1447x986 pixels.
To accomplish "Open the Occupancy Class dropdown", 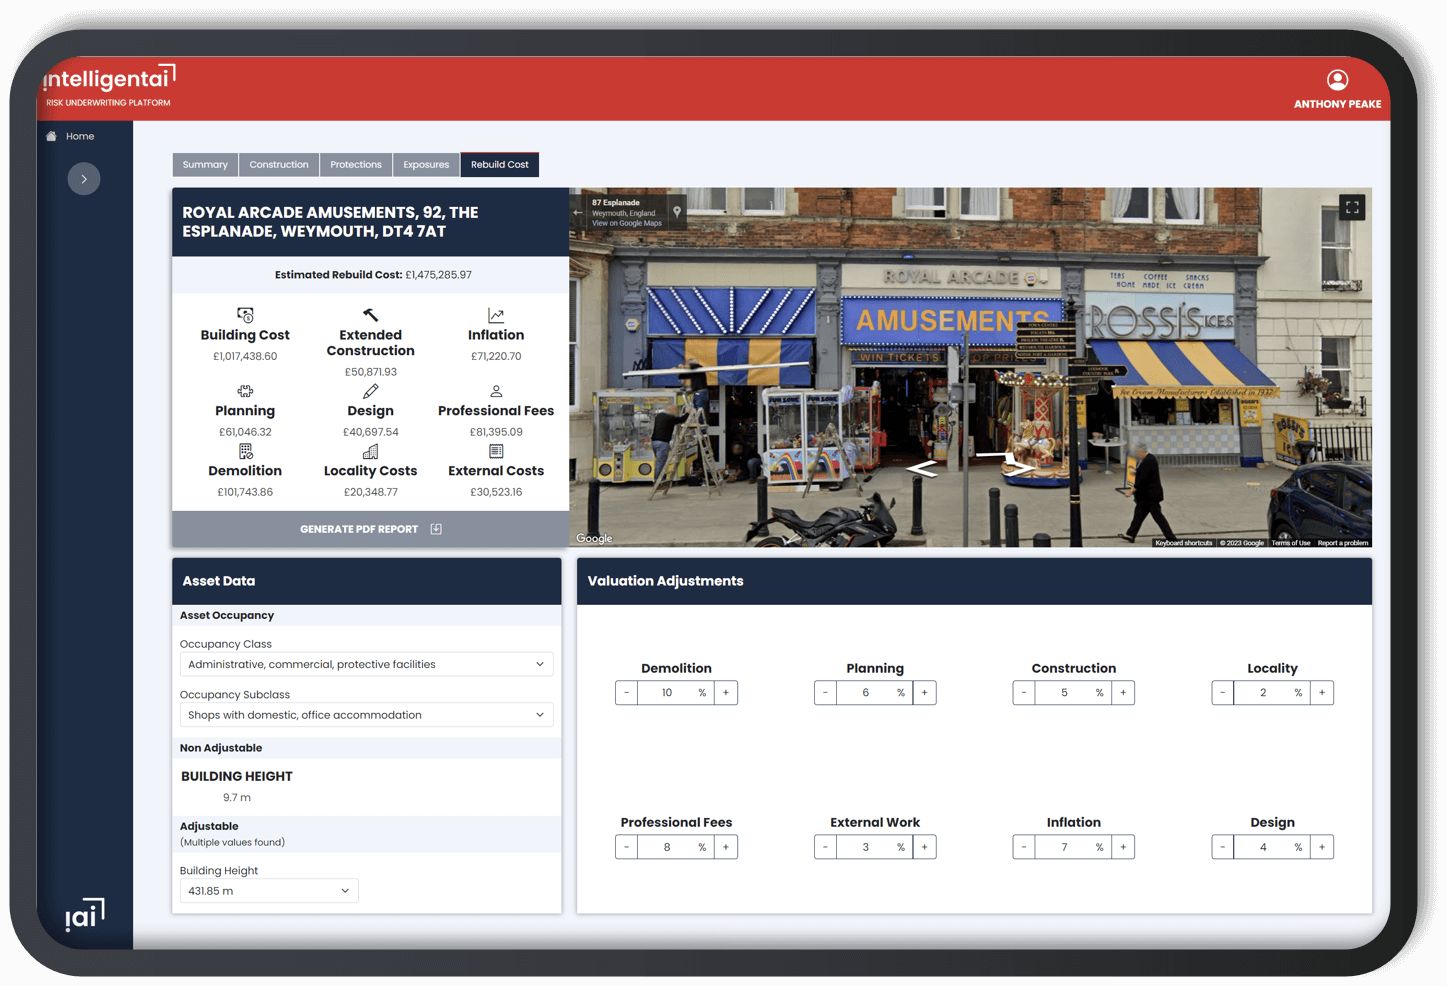I will [366, 664].
